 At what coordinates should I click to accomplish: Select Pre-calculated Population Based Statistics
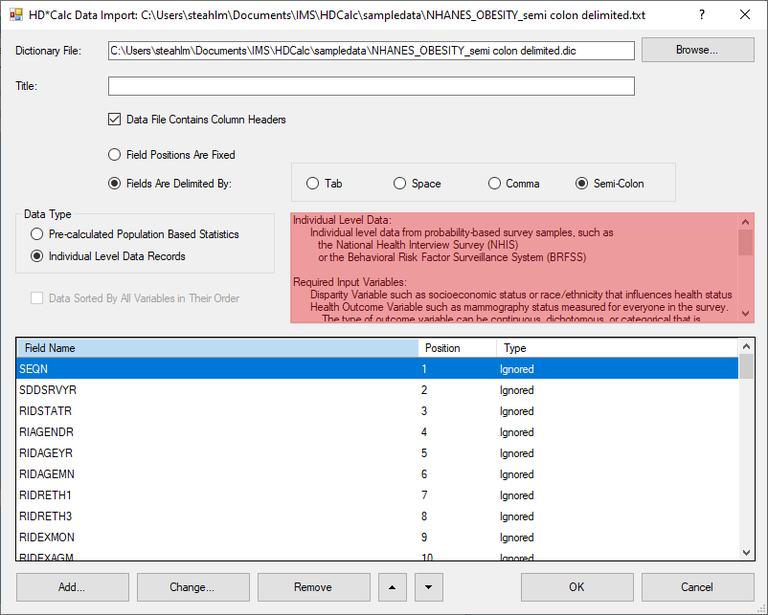[37, 234]
